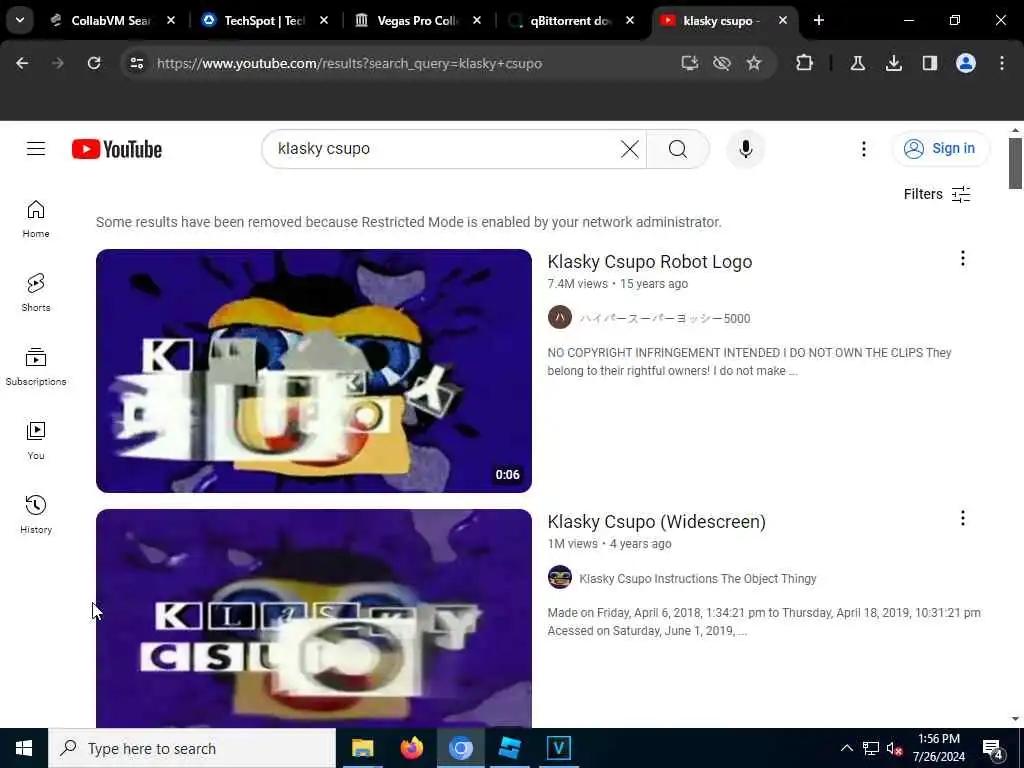Open File Explorer from taskbar
The image size is (1024, 768).
point(362,748)
